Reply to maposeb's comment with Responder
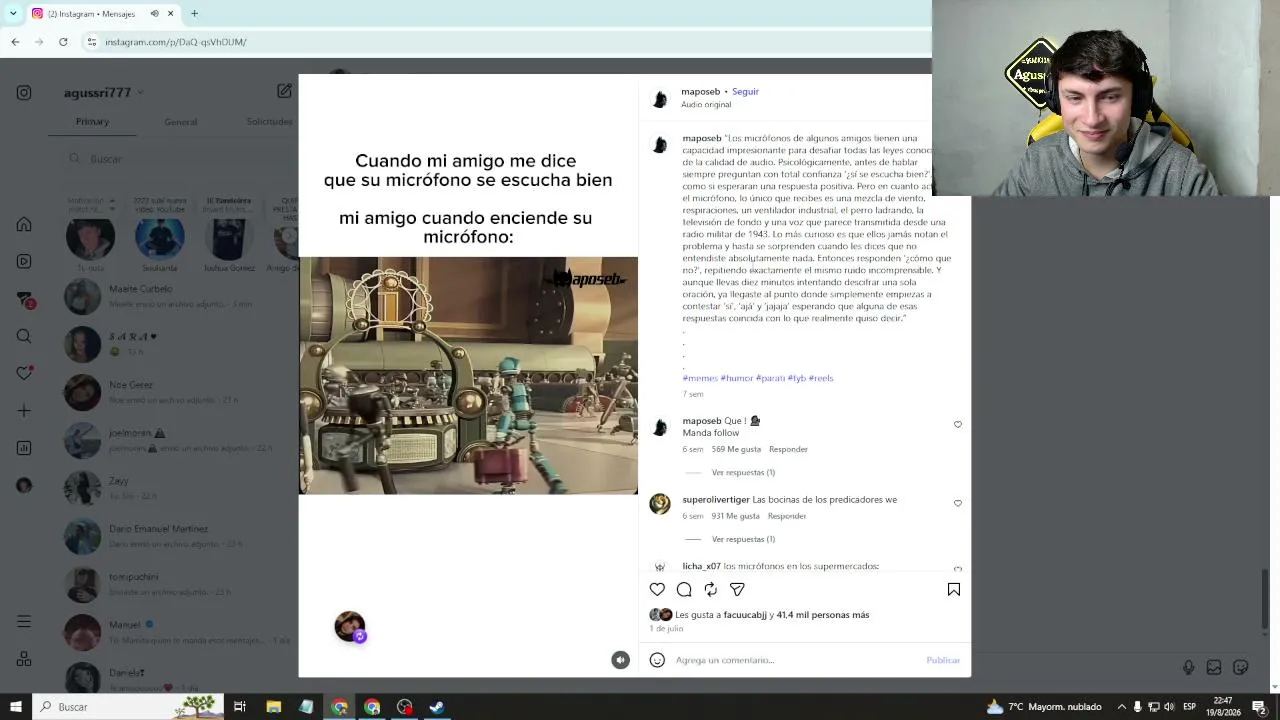 click(788, 450)
